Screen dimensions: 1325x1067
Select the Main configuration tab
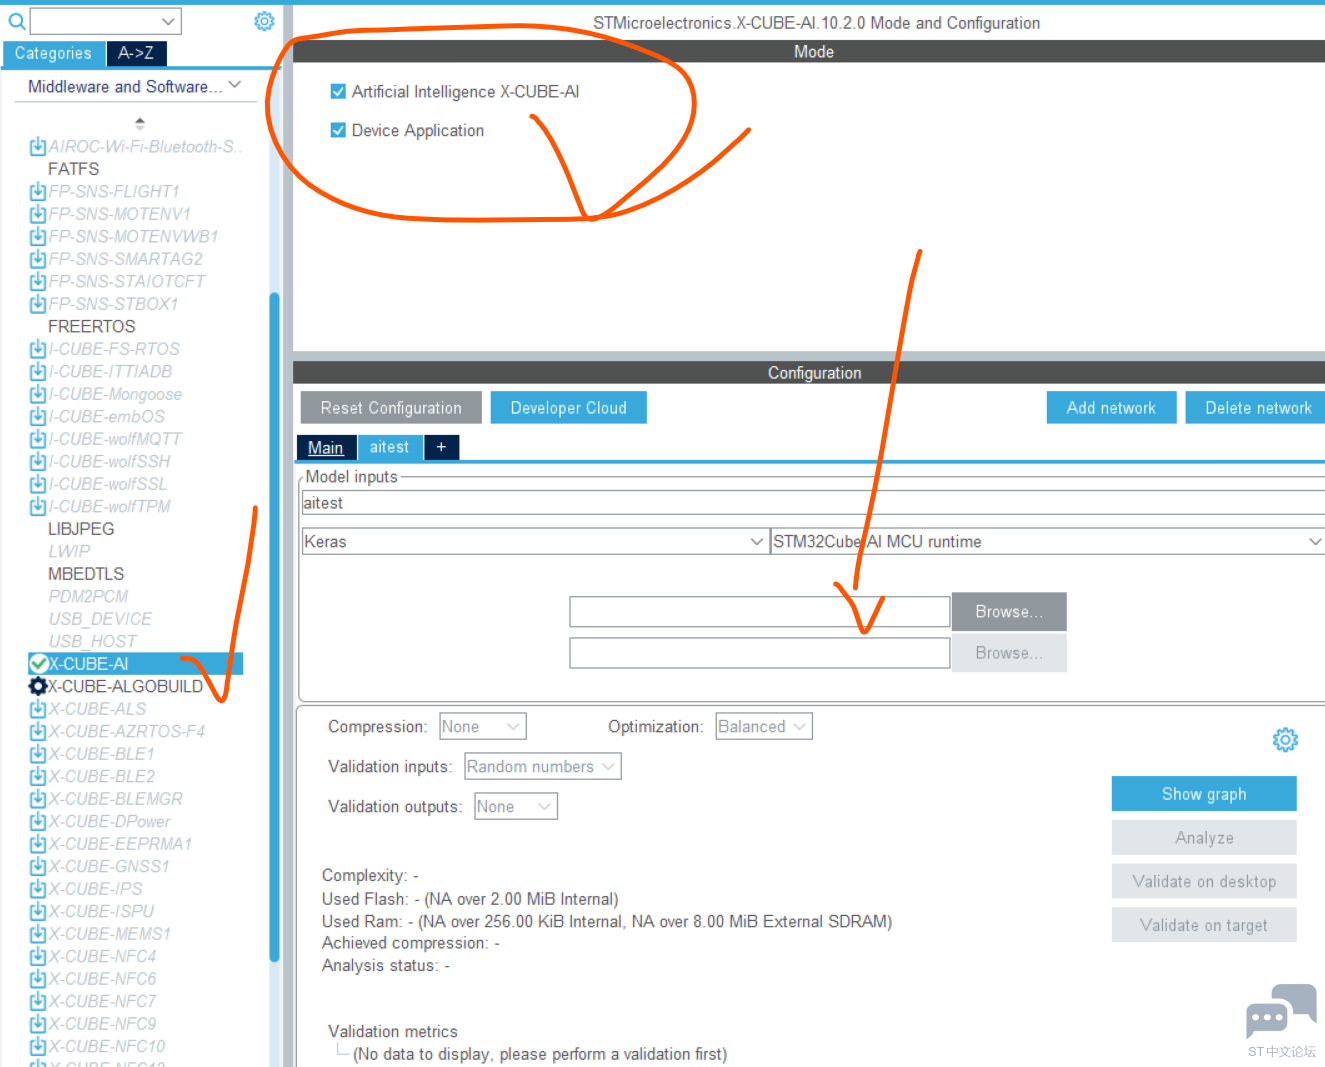[326, 448]
